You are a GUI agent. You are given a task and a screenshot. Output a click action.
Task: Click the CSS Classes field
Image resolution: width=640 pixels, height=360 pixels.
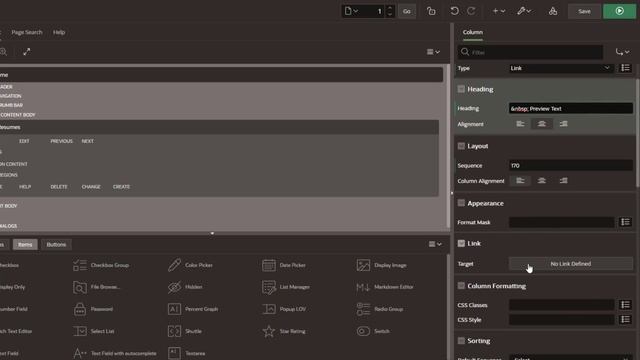point(561,305)
